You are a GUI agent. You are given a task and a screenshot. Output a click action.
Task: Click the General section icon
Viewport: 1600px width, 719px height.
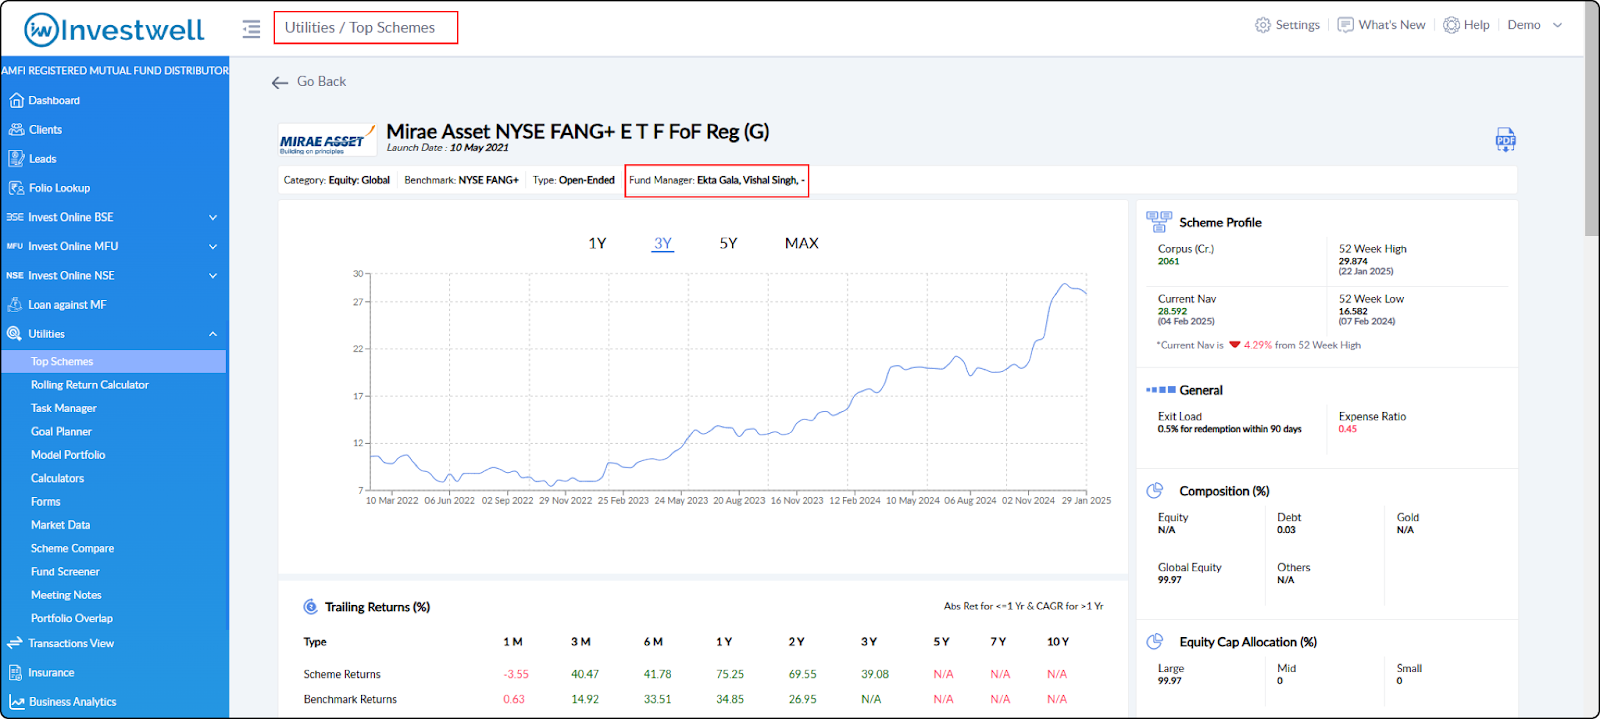point(1160,390)
